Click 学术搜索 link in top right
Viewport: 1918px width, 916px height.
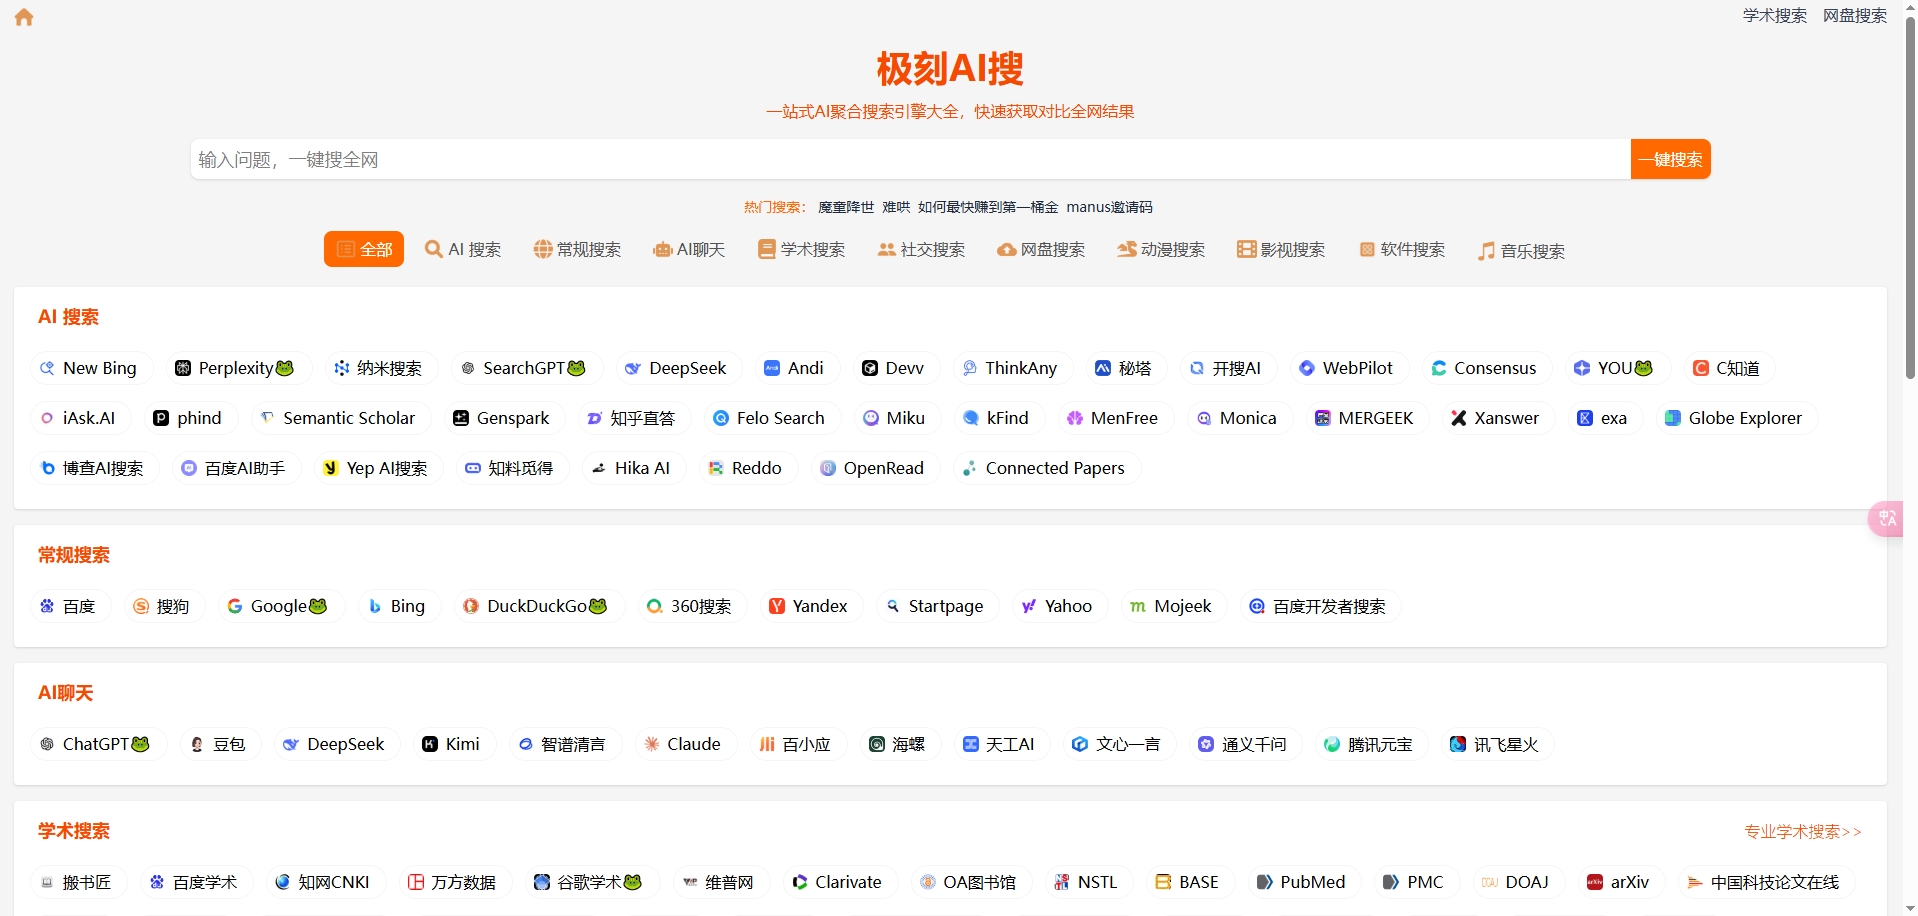tap(1775, 15)
